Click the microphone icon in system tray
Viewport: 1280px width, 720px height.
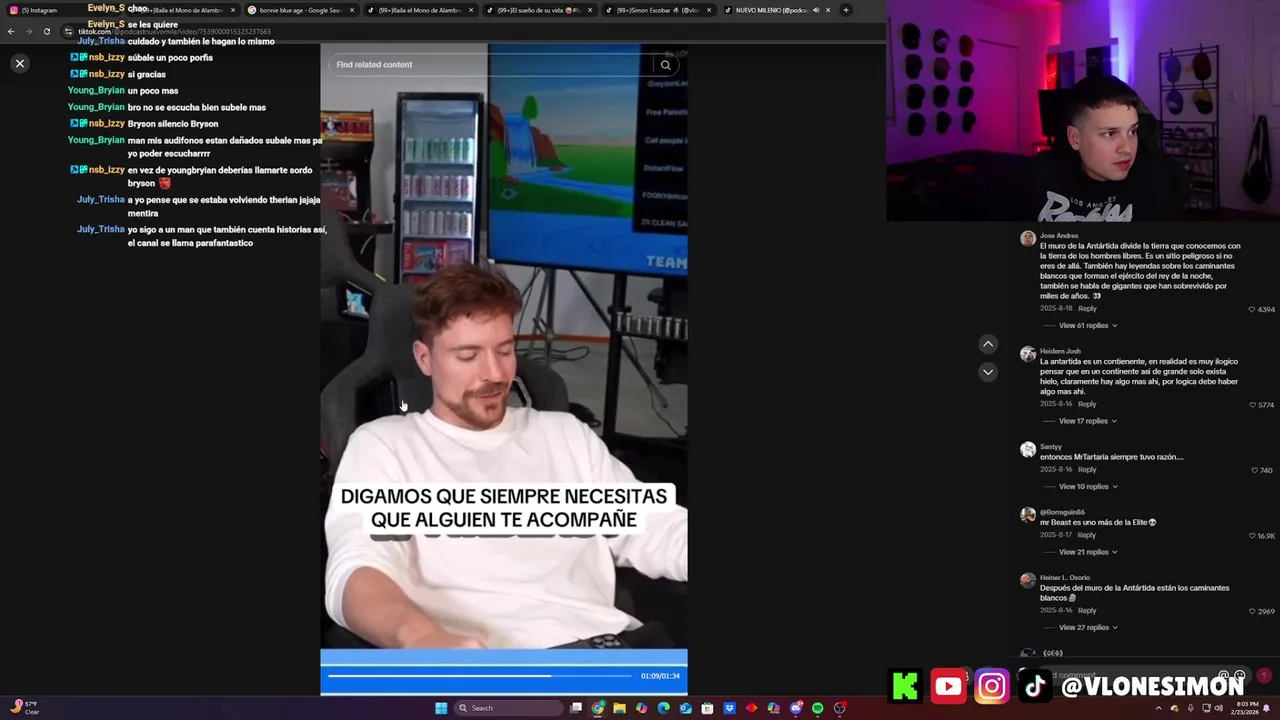1190,708
